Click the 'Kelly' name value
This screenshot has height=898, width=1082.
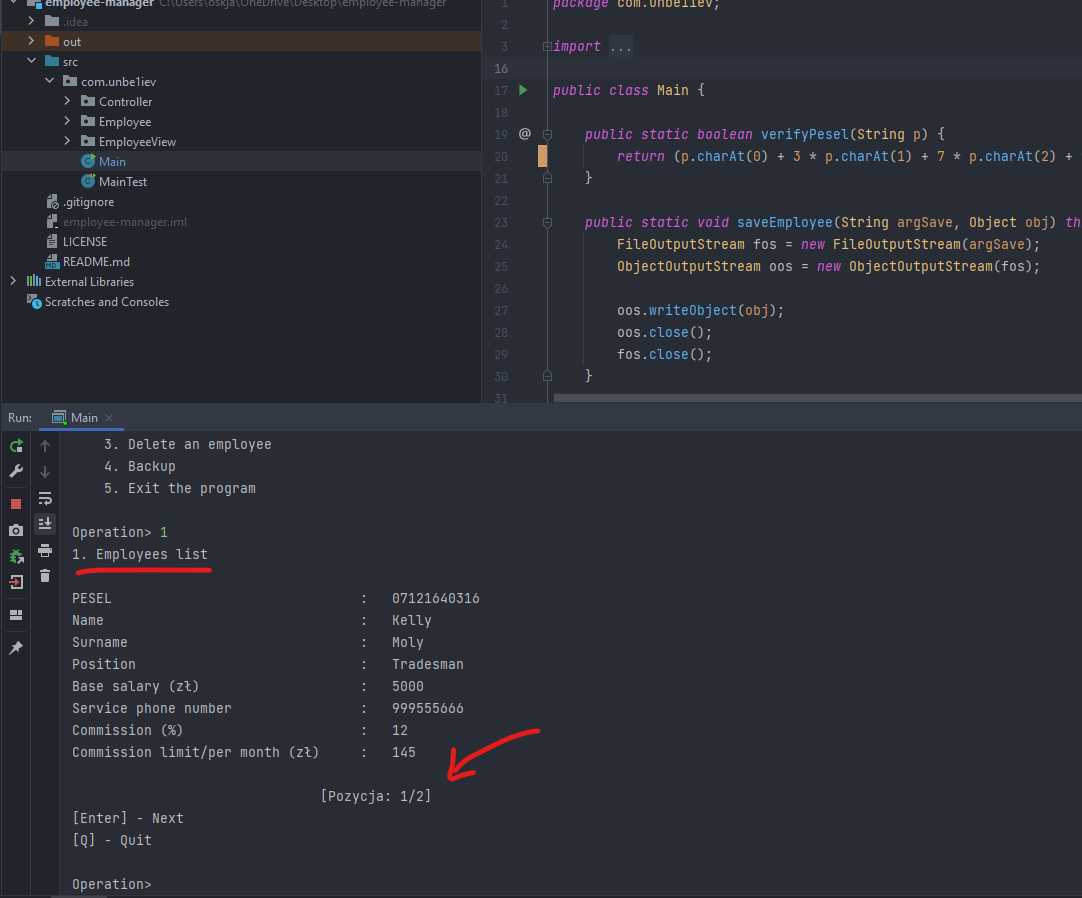point(411,621)
